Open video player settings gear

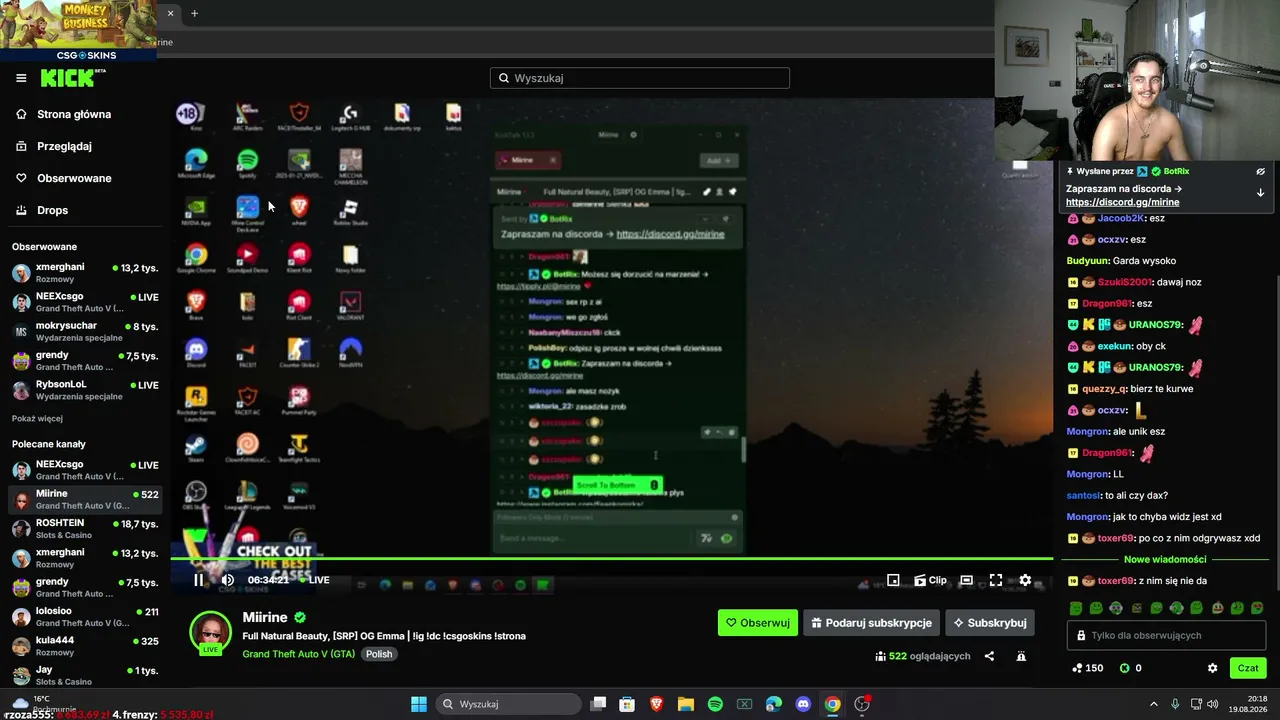(1025, 580)
